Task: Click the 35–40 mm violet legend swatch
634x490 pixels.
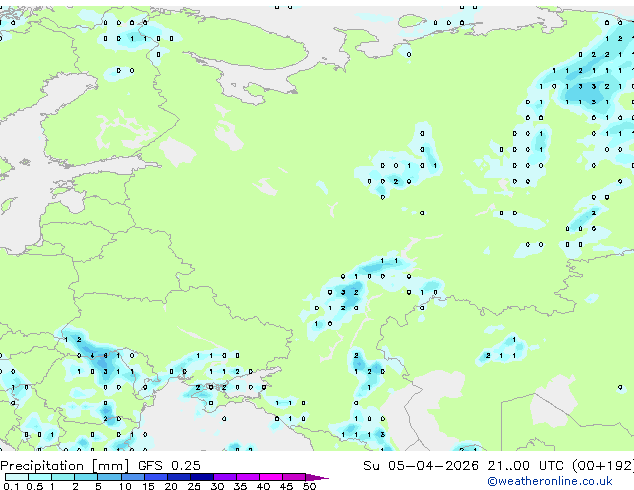Action: [248, 477]
